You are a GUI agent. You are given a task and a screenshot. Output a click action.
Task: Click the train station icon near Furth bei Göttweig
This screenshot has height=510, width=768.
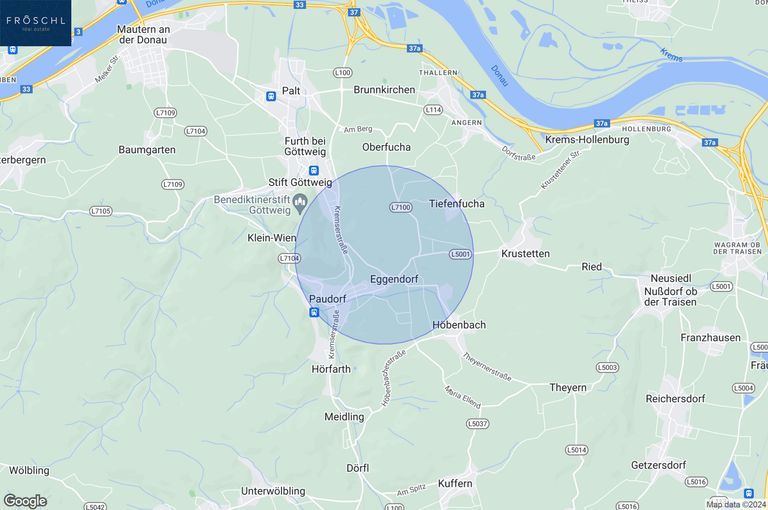coord(313,170)
